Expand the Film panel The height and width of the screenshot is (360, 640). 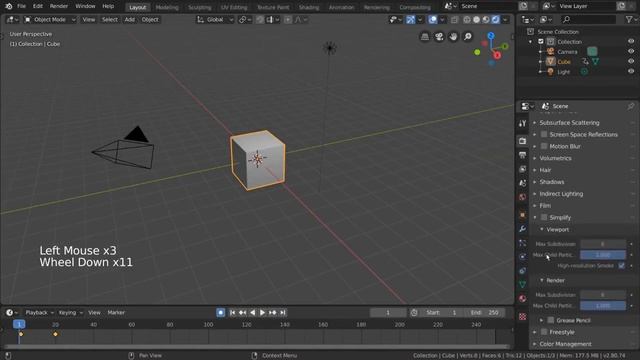point(545,206)
